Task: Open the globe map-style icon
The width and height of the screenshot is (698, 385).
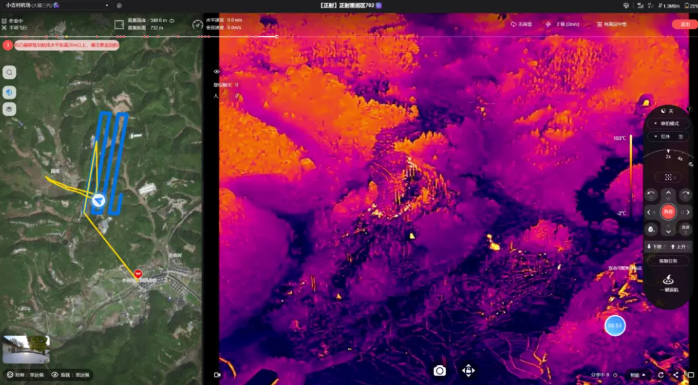Action: click(9, 92)
